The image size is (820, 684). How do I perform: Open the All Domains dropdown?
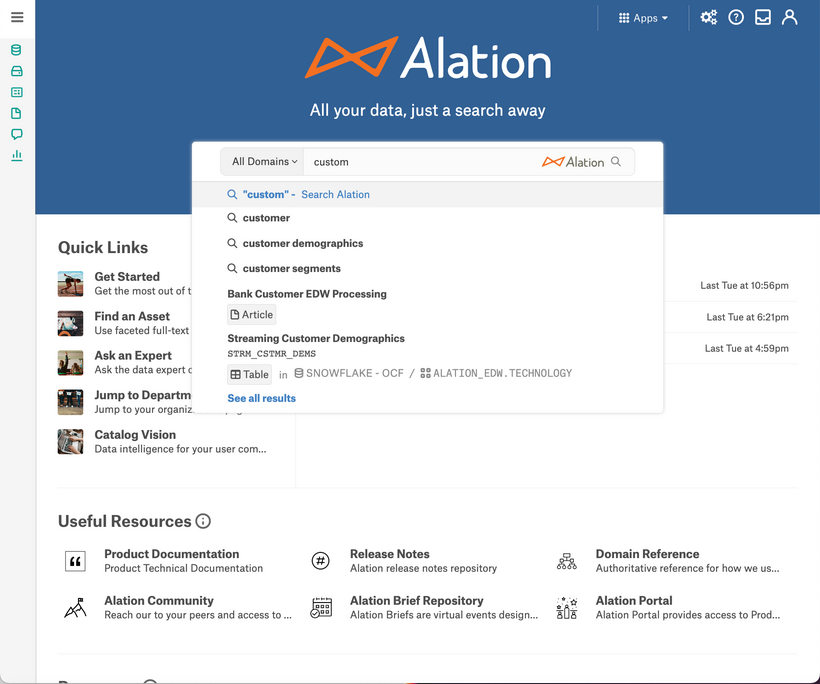click(262, 161)
